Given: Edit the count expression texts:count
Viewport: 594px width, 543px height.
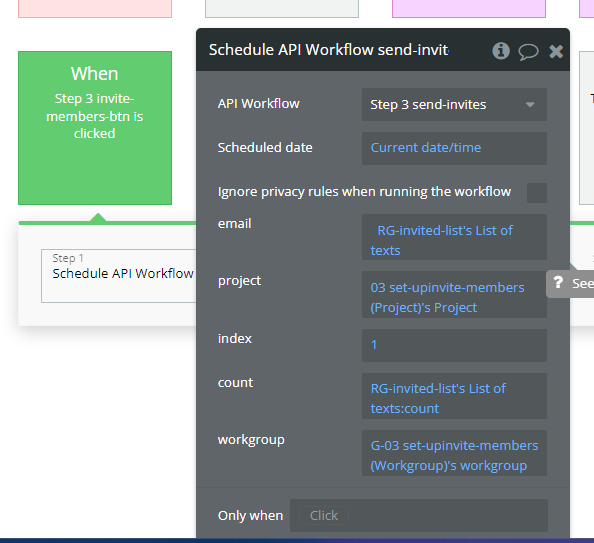Looking at the screenshot, I should pos(454,396).
